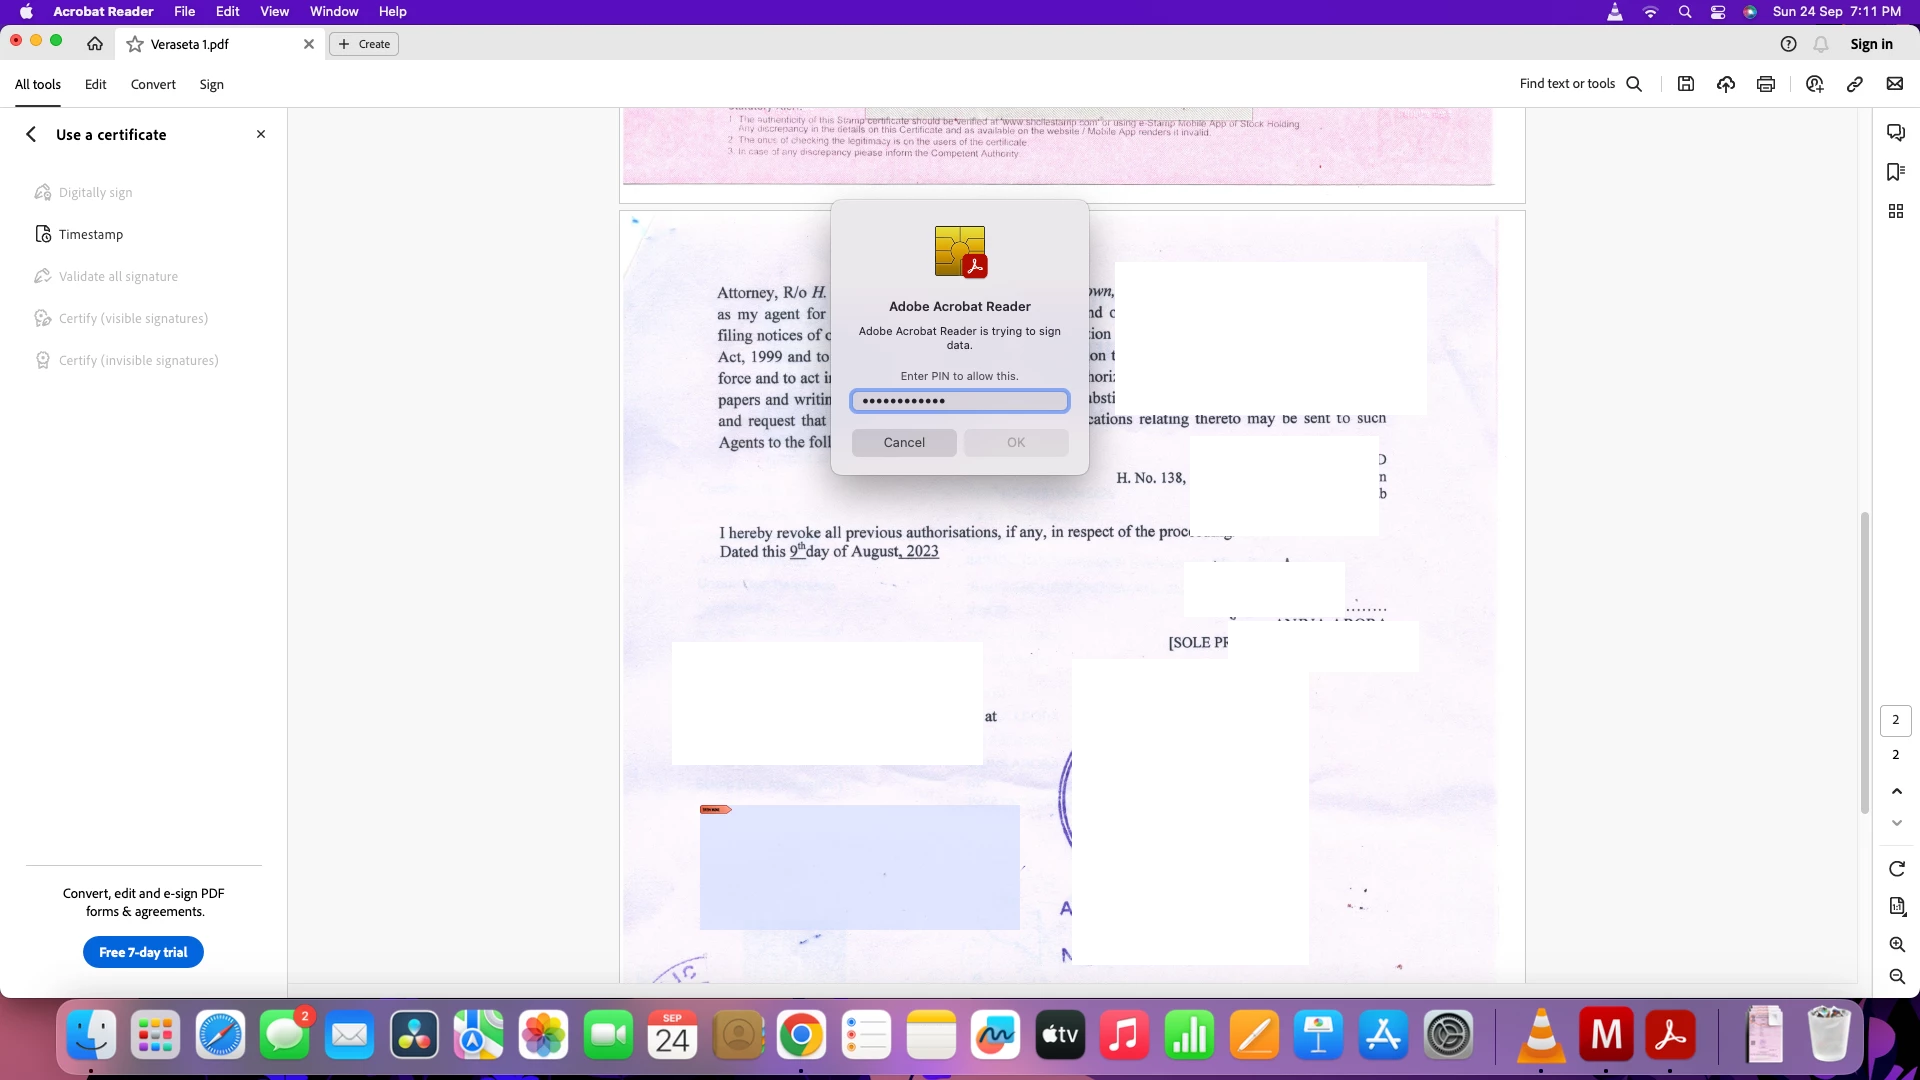1920x1080 pixels.
Task: Click into the PIN entry field
Action: (x=960, y=401)
